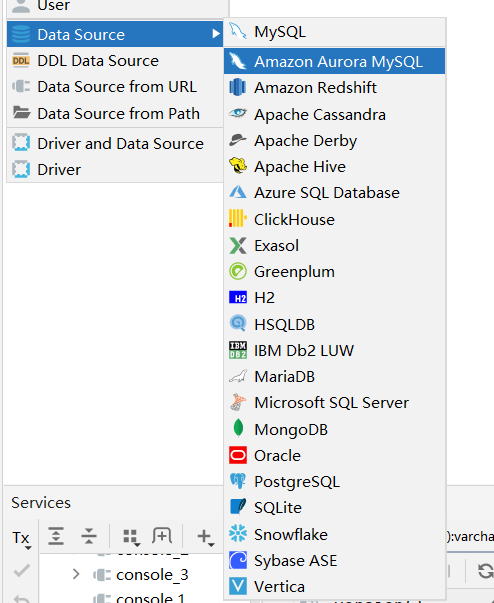Click the HSQLDB icon
This screenshot has height=603, width=494.
click(238, 324)
